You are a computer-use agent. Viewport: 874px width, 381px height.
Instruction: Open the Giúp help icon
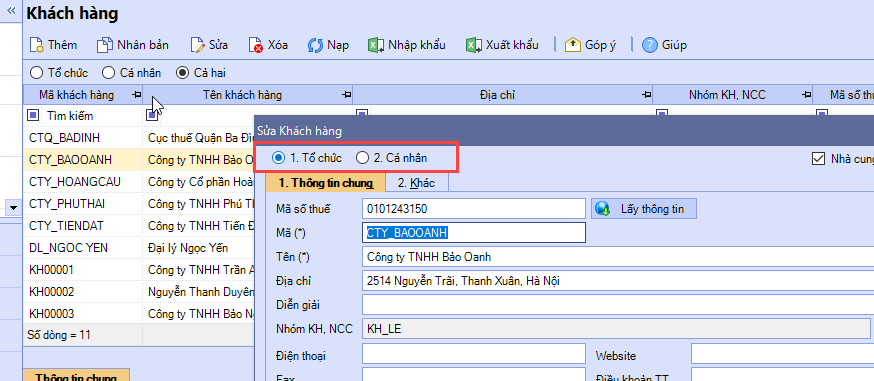tap(649, 45)
